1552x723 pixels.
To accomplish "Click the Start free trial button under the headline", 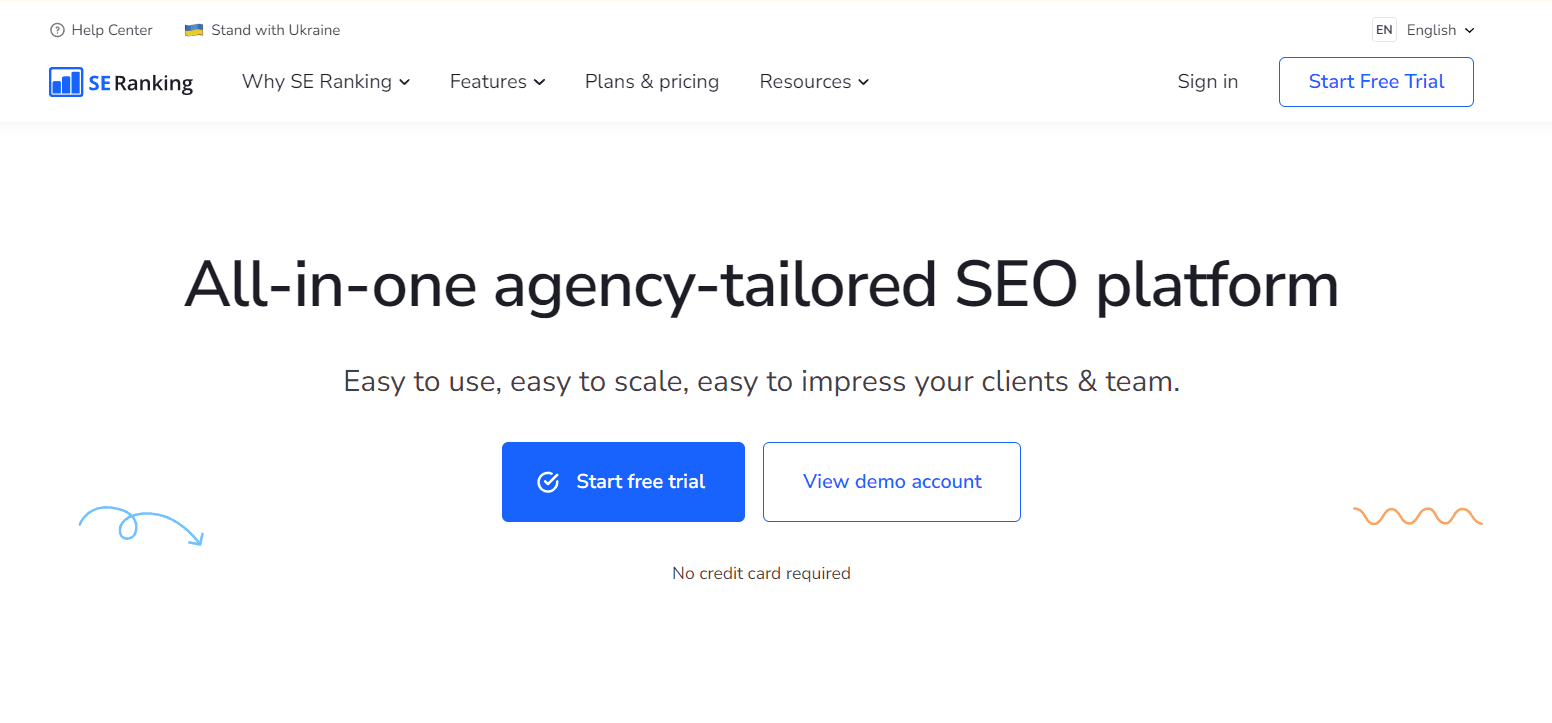I will pyautogui.click(x=623, y=481).
